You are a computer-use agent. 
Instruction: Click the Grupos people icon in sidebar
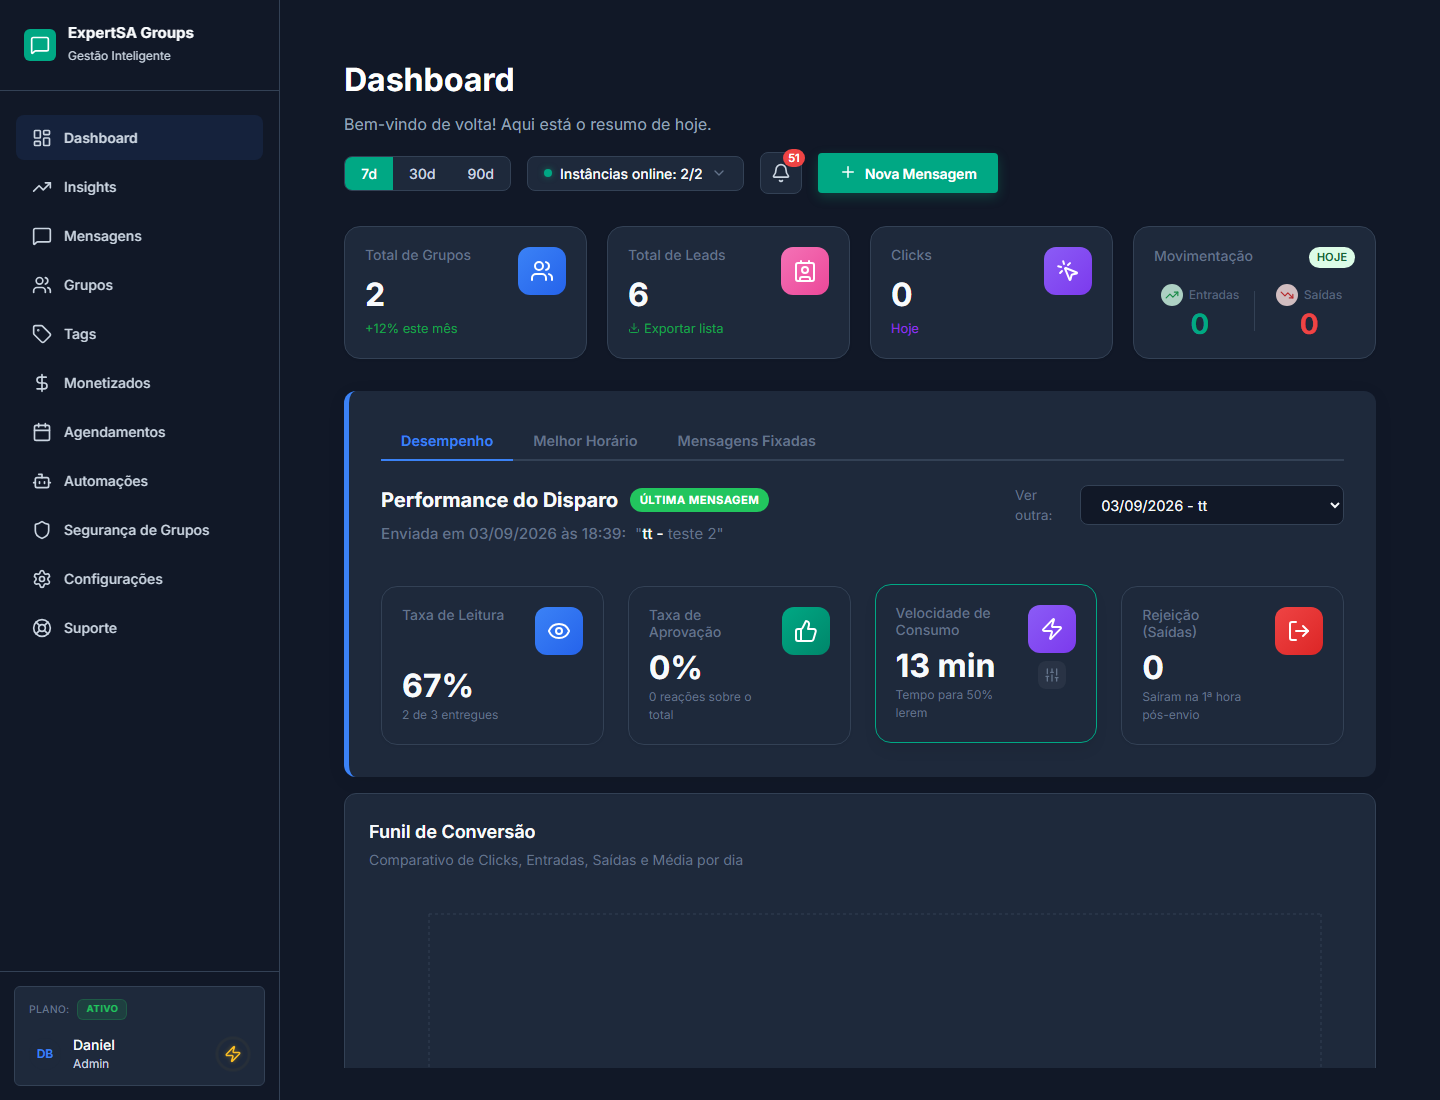click(42, 285)
